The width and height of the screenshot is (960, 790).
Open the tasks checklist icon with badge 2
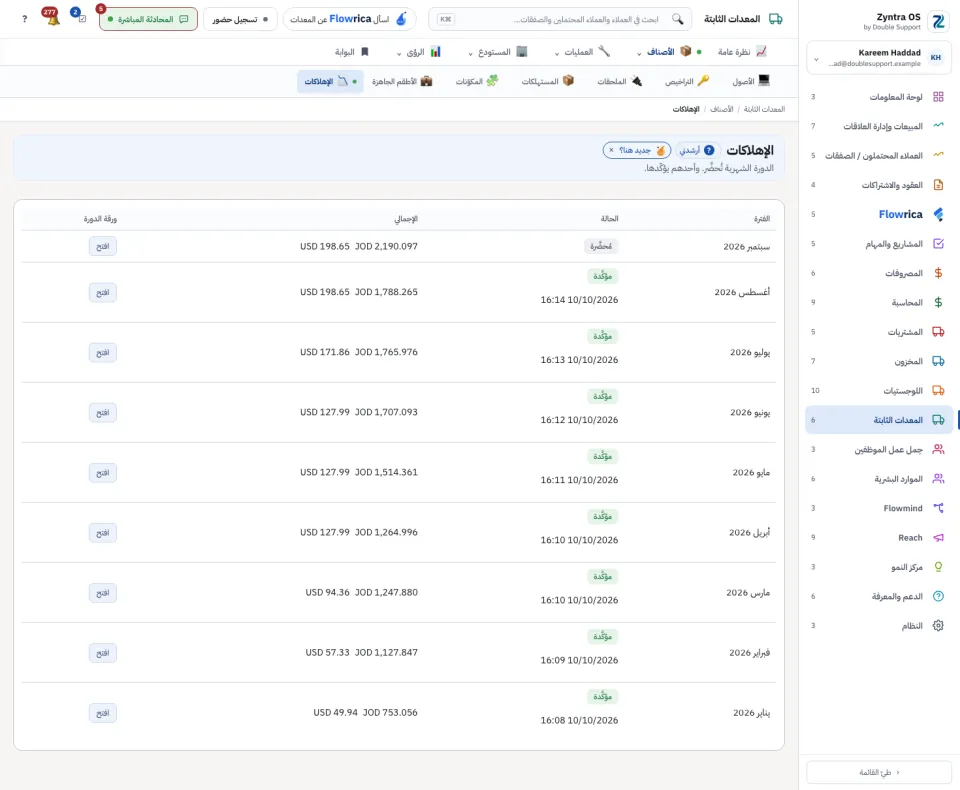click(80, 17)
